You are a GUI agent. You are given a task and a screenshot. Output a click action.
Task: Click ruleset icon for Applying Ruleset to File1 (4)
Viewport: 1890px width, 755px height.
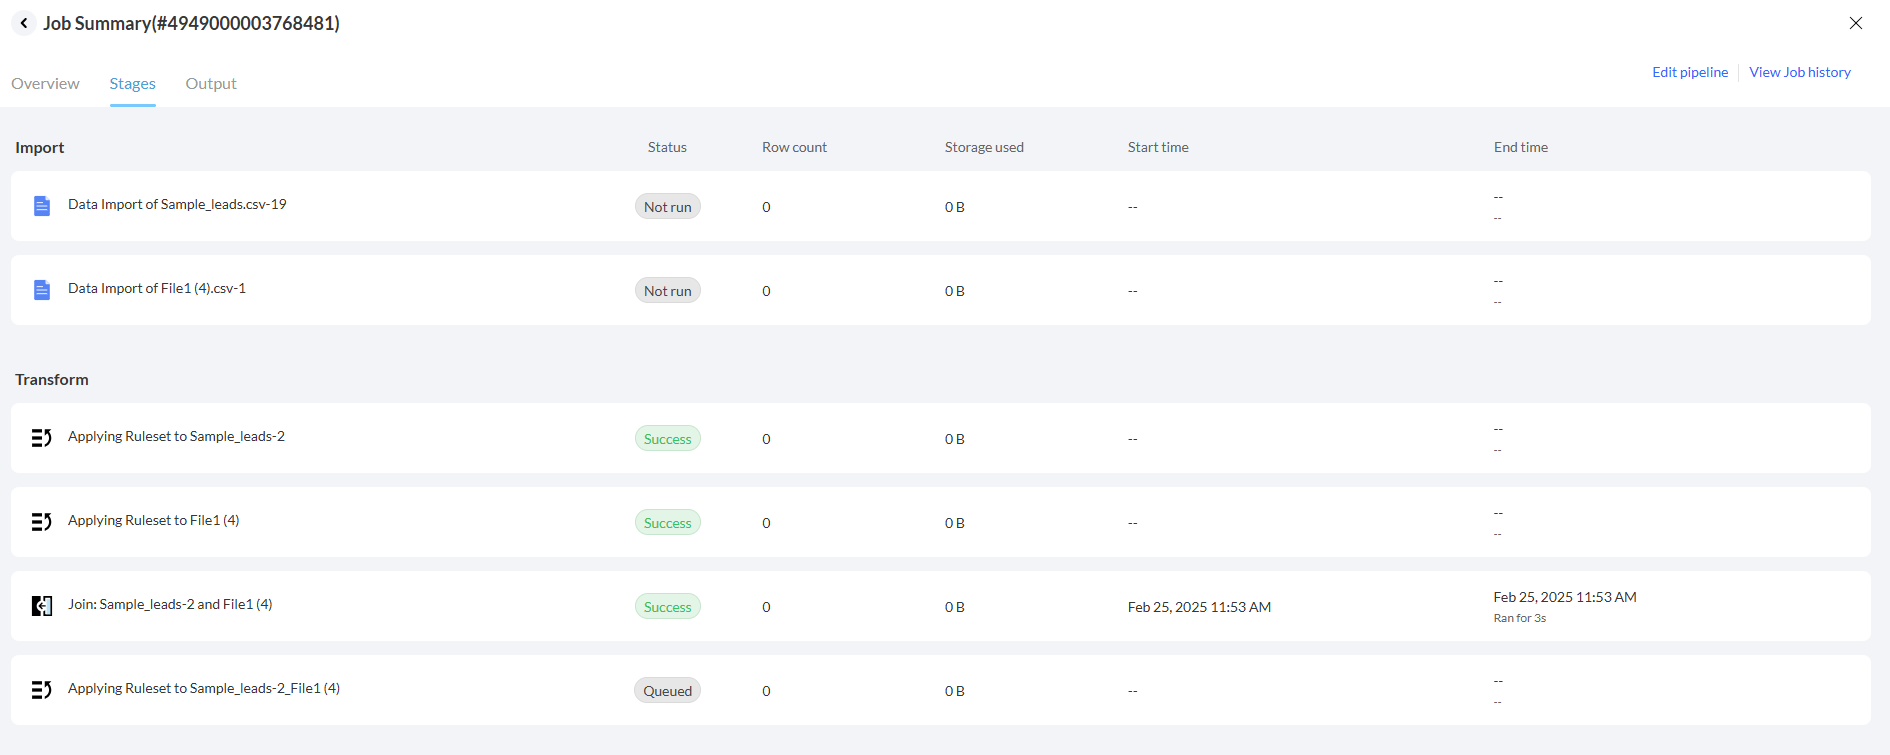point(42,522)
